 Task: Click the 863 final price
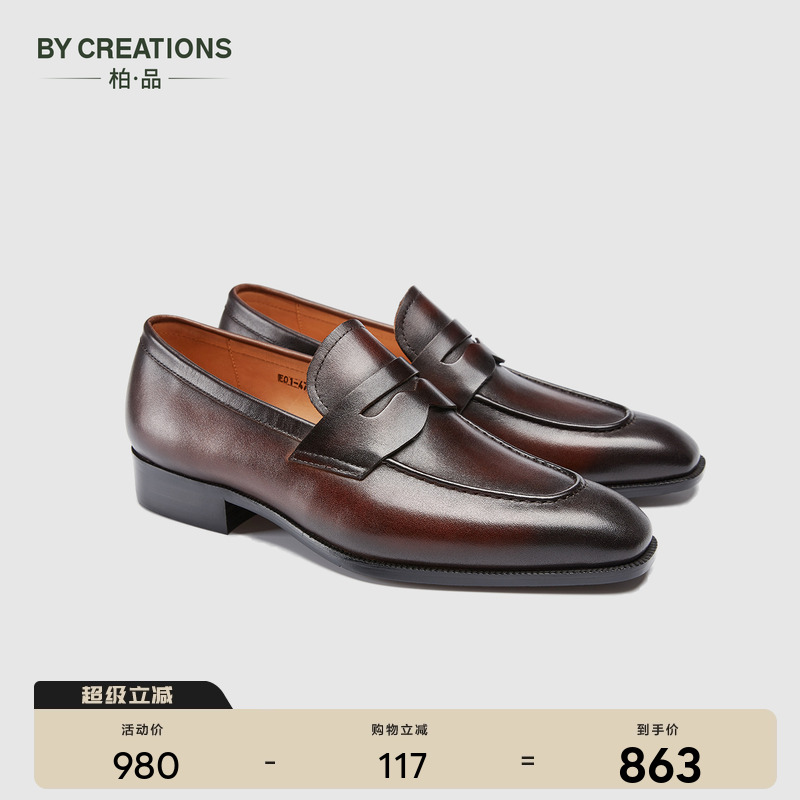(660, 765)
